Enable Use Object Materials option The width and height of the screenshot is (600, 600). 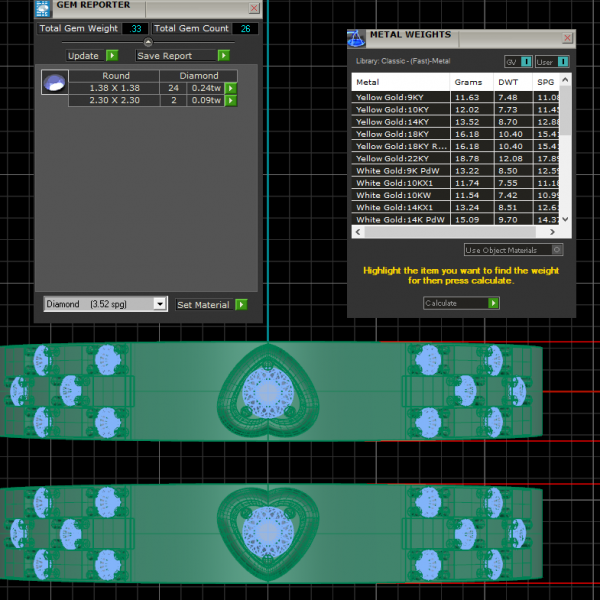pyautogui.click(x=557, y=250)
